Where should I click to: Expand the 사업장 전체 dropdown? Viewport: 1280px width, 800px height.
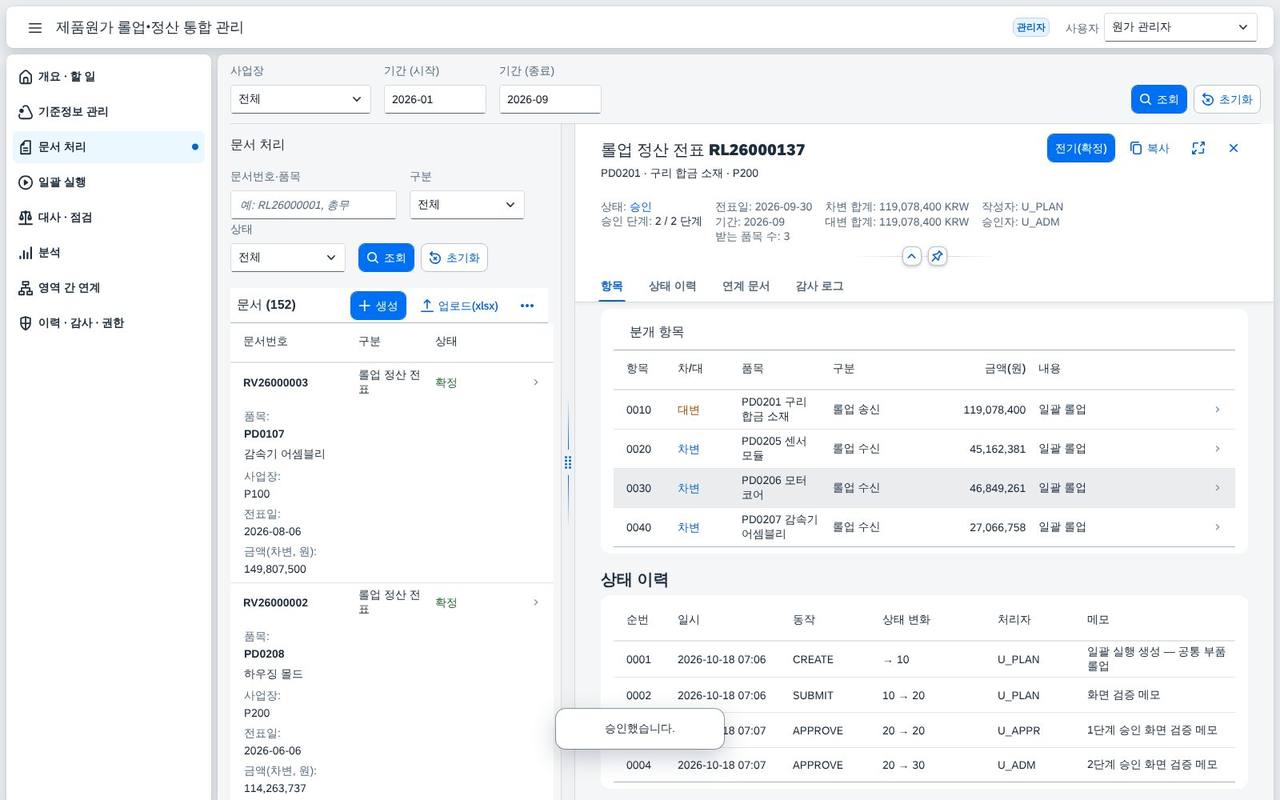coord(300,99)
